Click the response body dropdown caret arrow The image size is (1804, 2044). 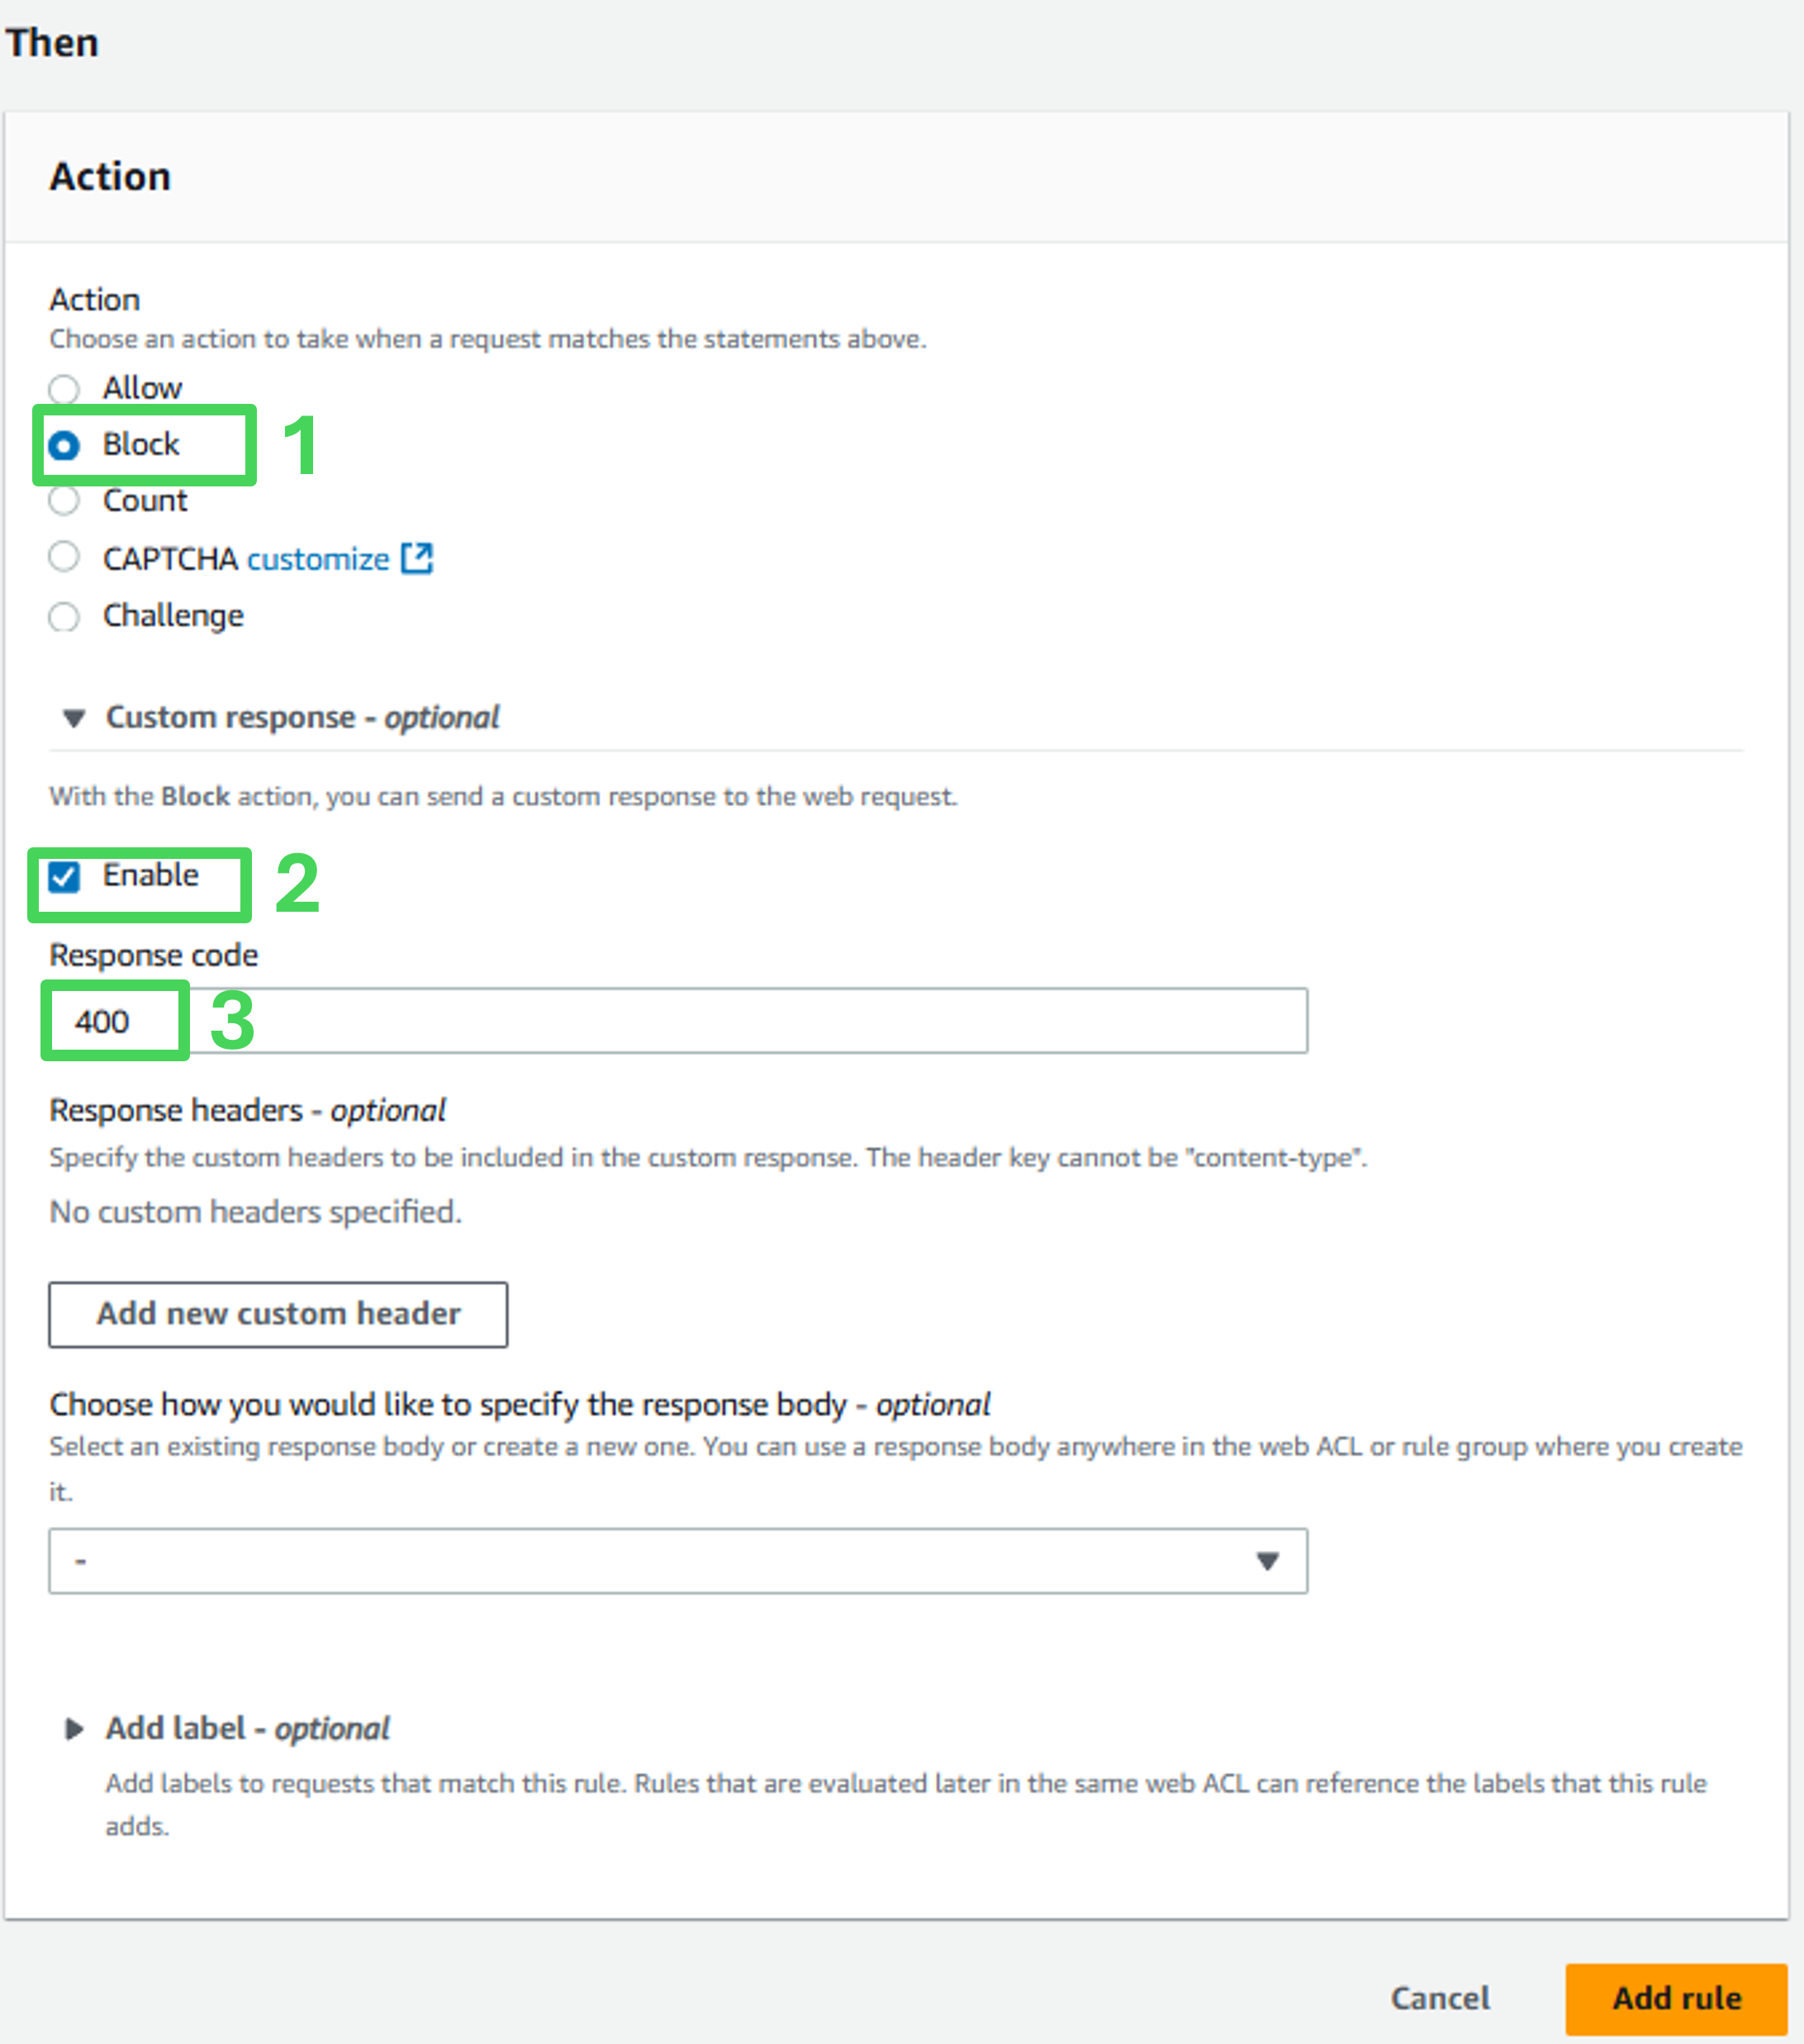tap(1267, 1561)
